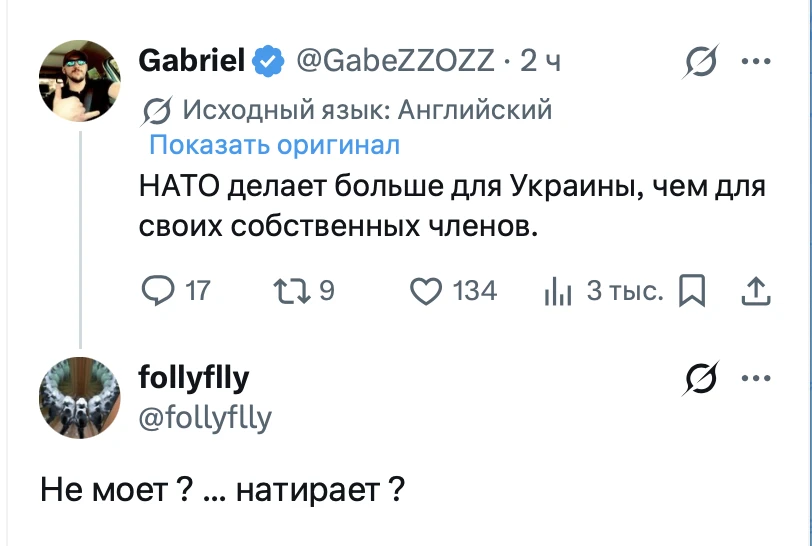Open Gabriel's profile avatar photo
The height and width of the screenshot is (546, 812).
click(80, 81)
